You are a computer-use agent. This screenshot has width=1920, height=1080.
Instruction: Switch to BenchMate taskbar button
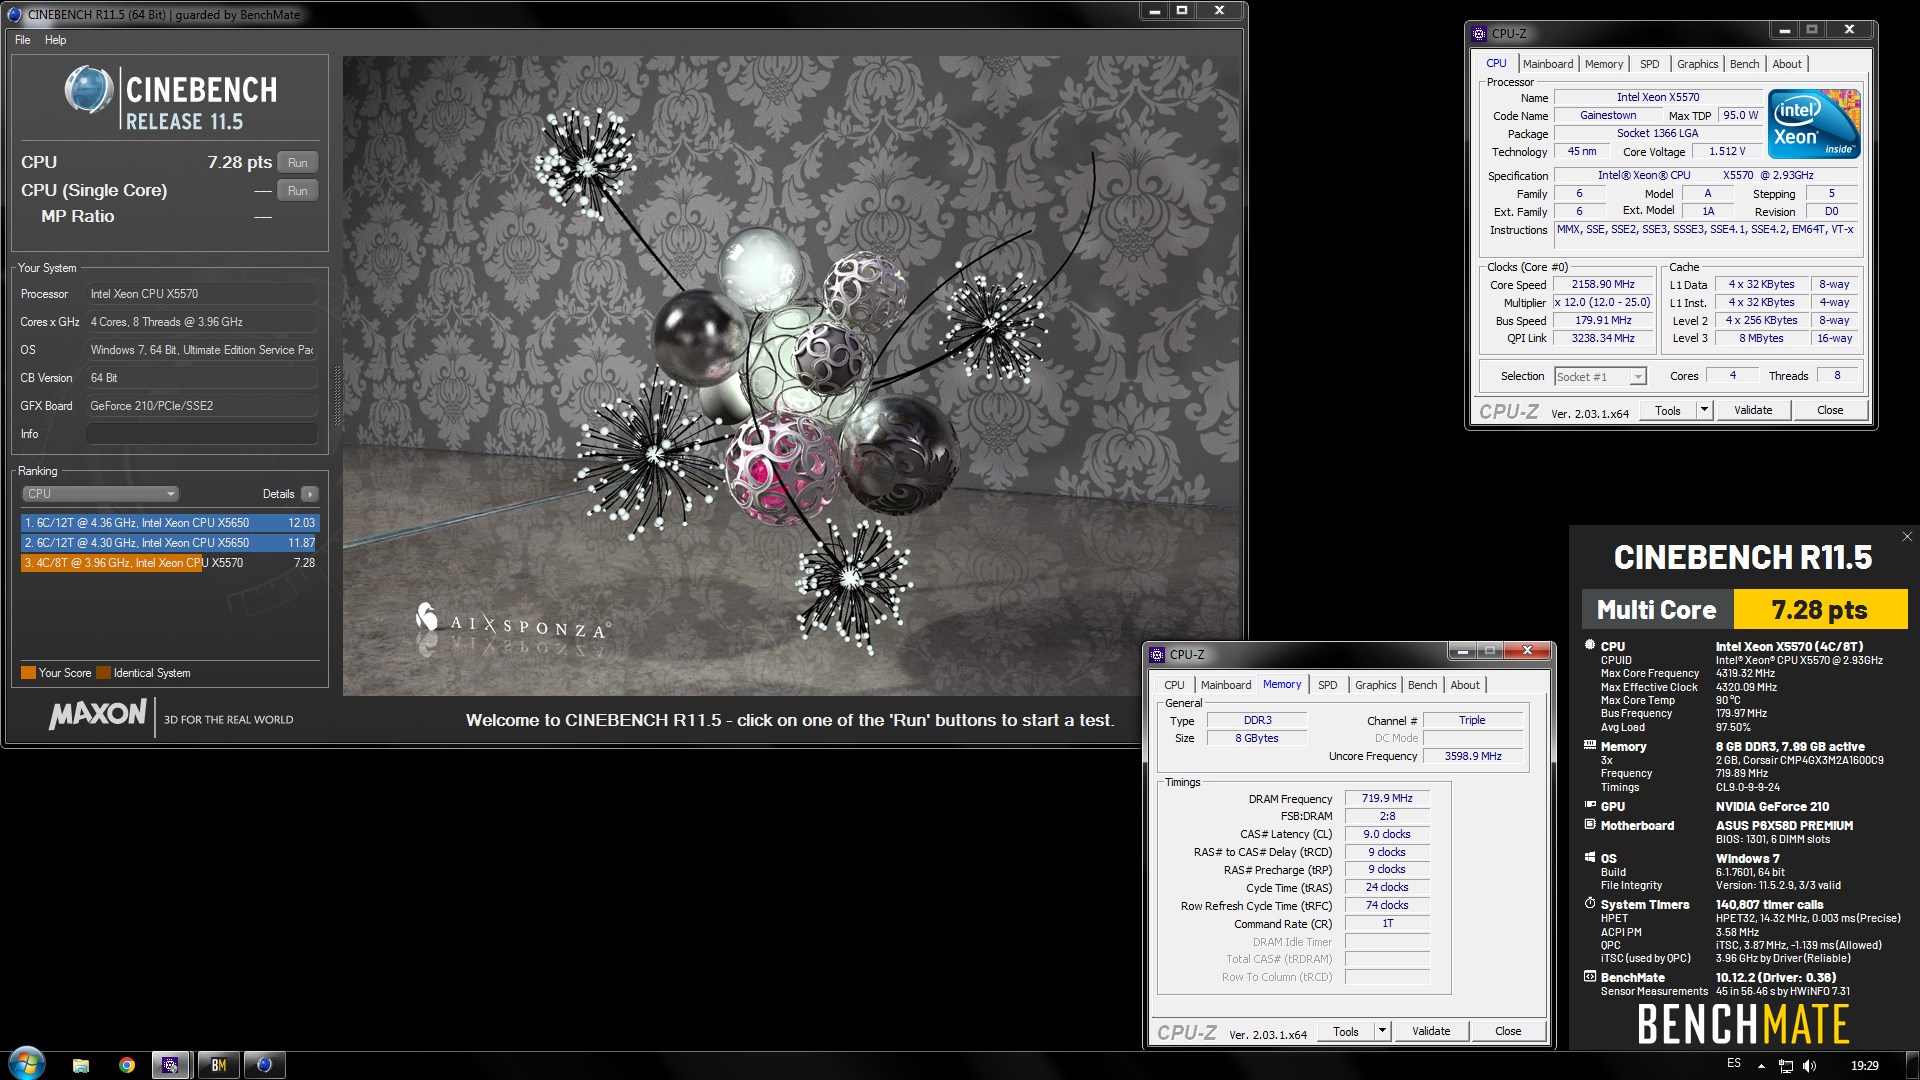[x=218, y=1065]
